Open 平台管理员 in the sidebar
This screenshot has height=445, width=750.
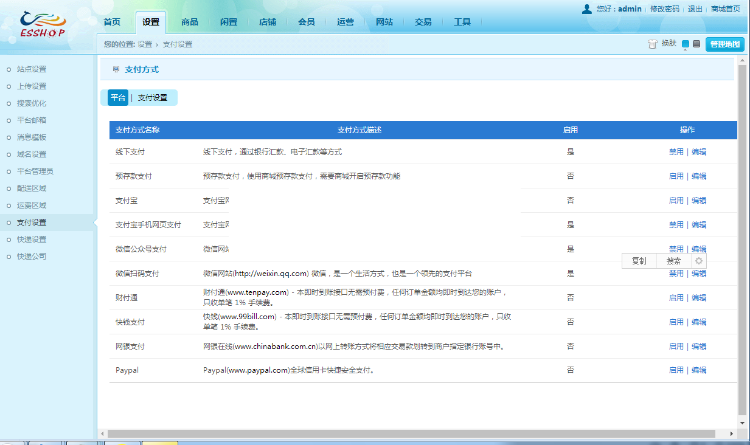(x=35, y=171)
